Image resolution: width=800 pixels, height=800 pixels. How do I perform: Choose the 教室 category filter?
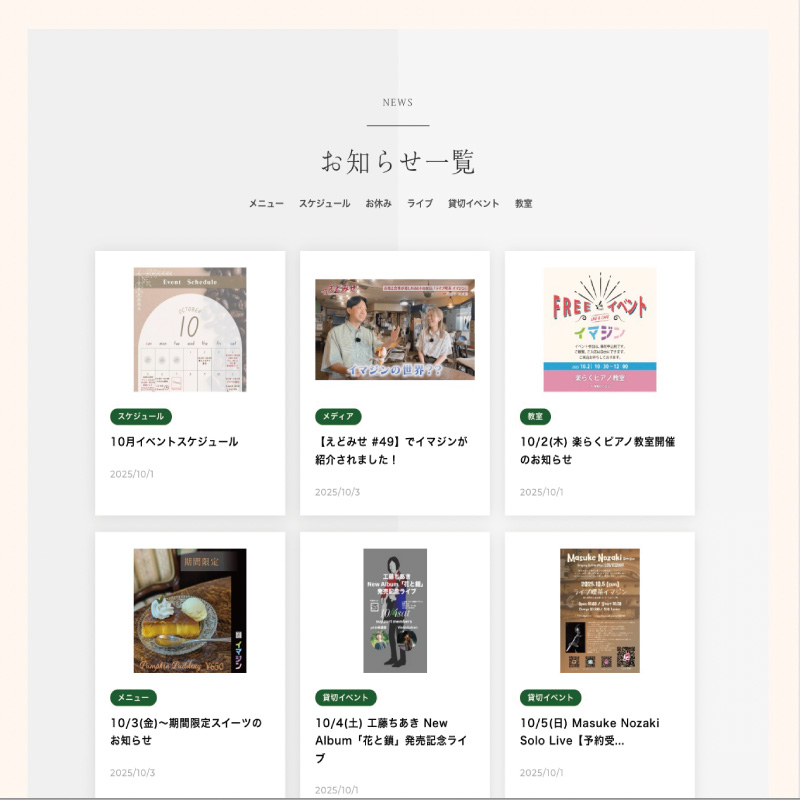click(523, 204)
